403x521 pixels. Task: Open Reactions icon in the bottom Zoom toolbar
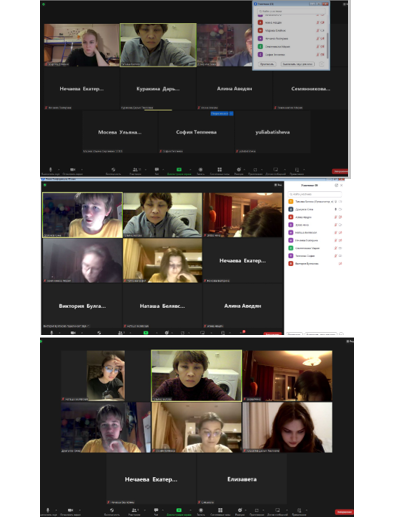240,510
